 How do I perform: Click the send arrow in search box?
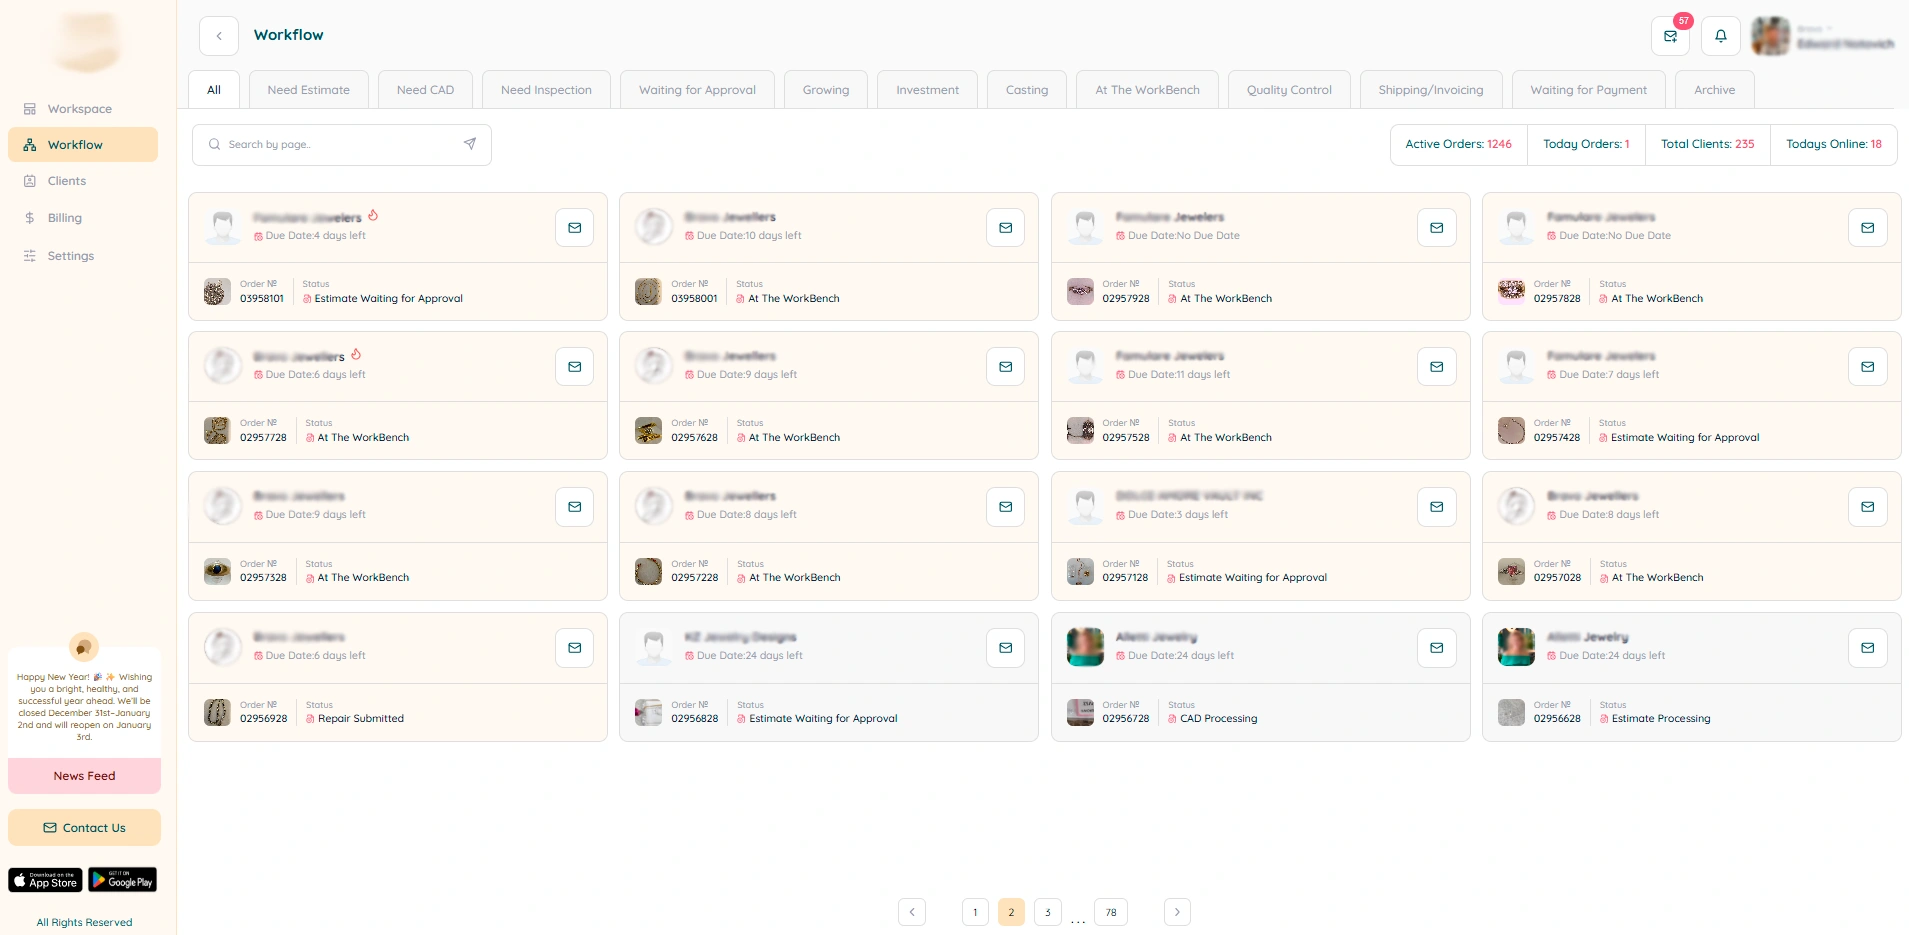click(x=470, y=144)
